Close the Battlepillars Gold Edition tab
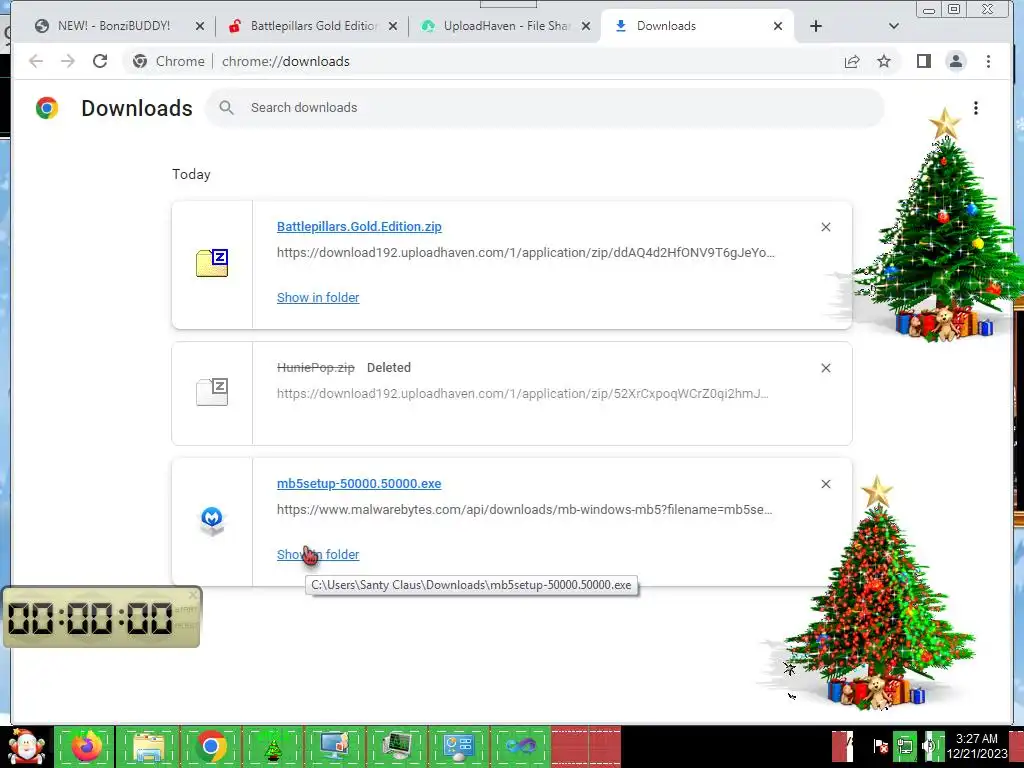 coord(392,26)
